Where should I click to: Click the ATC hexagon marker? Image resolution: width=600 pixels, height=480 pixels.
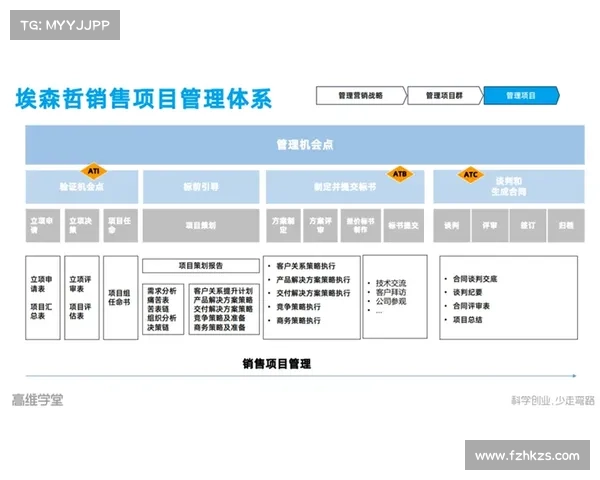(470, 174)
